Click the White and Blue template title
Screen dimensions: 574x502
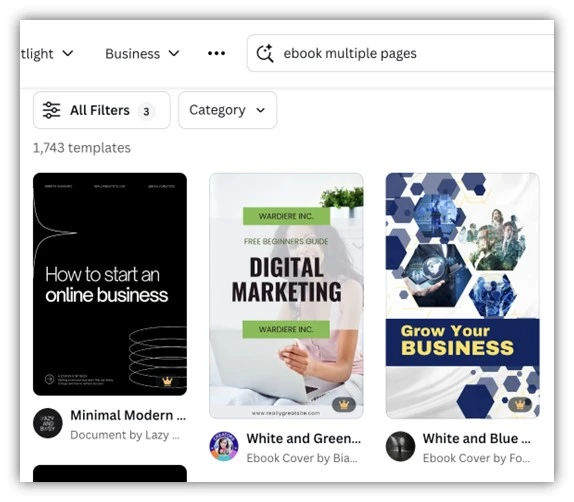(477, 438)
